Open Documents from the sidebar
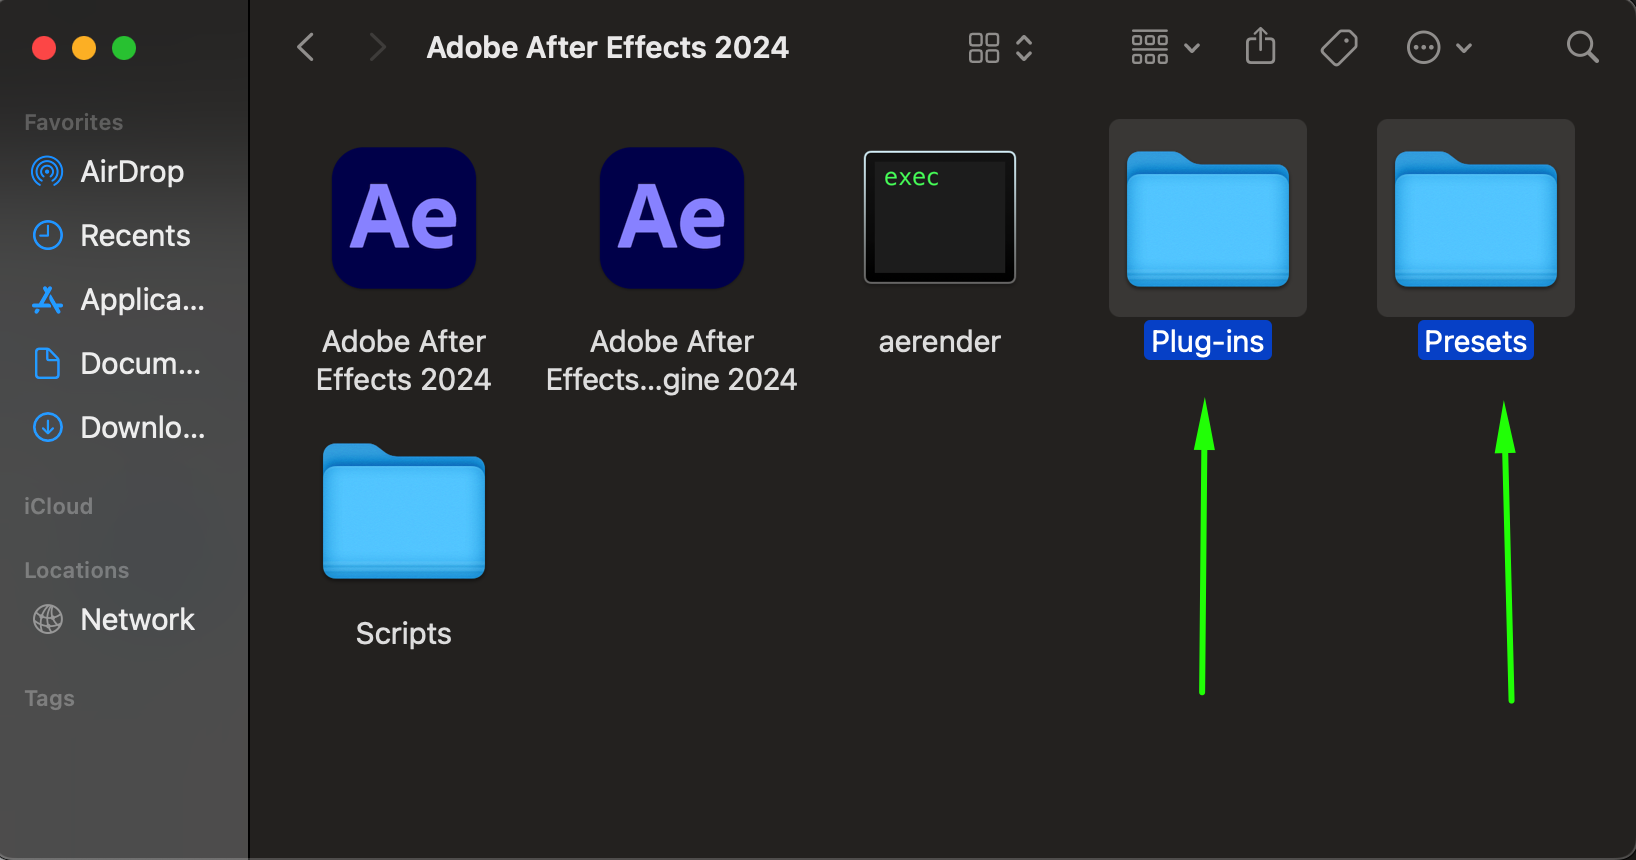The image size is (1636, 860). pyautogui.click(x=140, y=364)
